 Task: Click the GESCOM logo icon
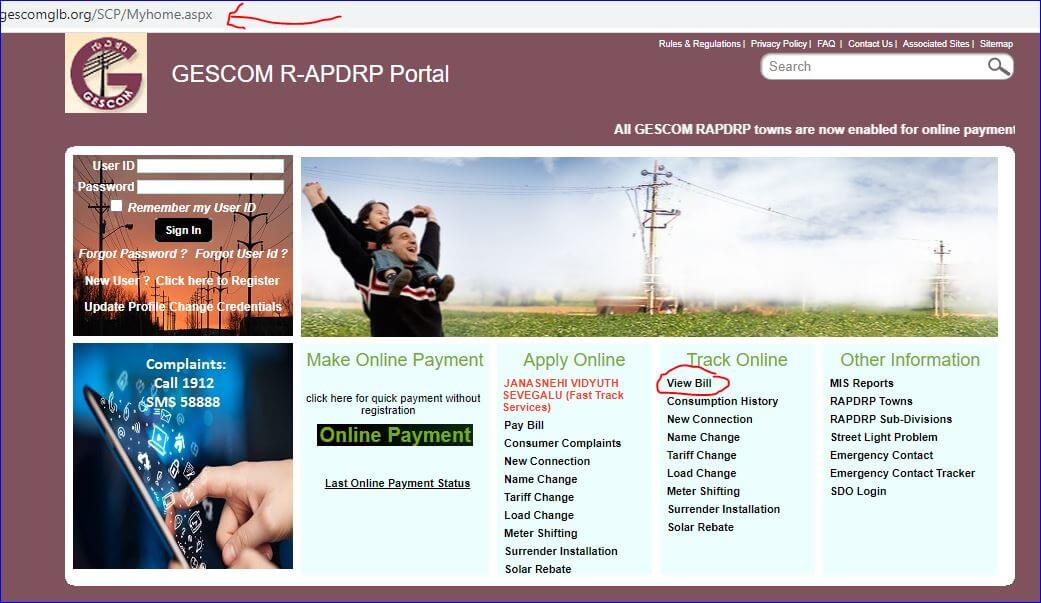coord(106,73)
